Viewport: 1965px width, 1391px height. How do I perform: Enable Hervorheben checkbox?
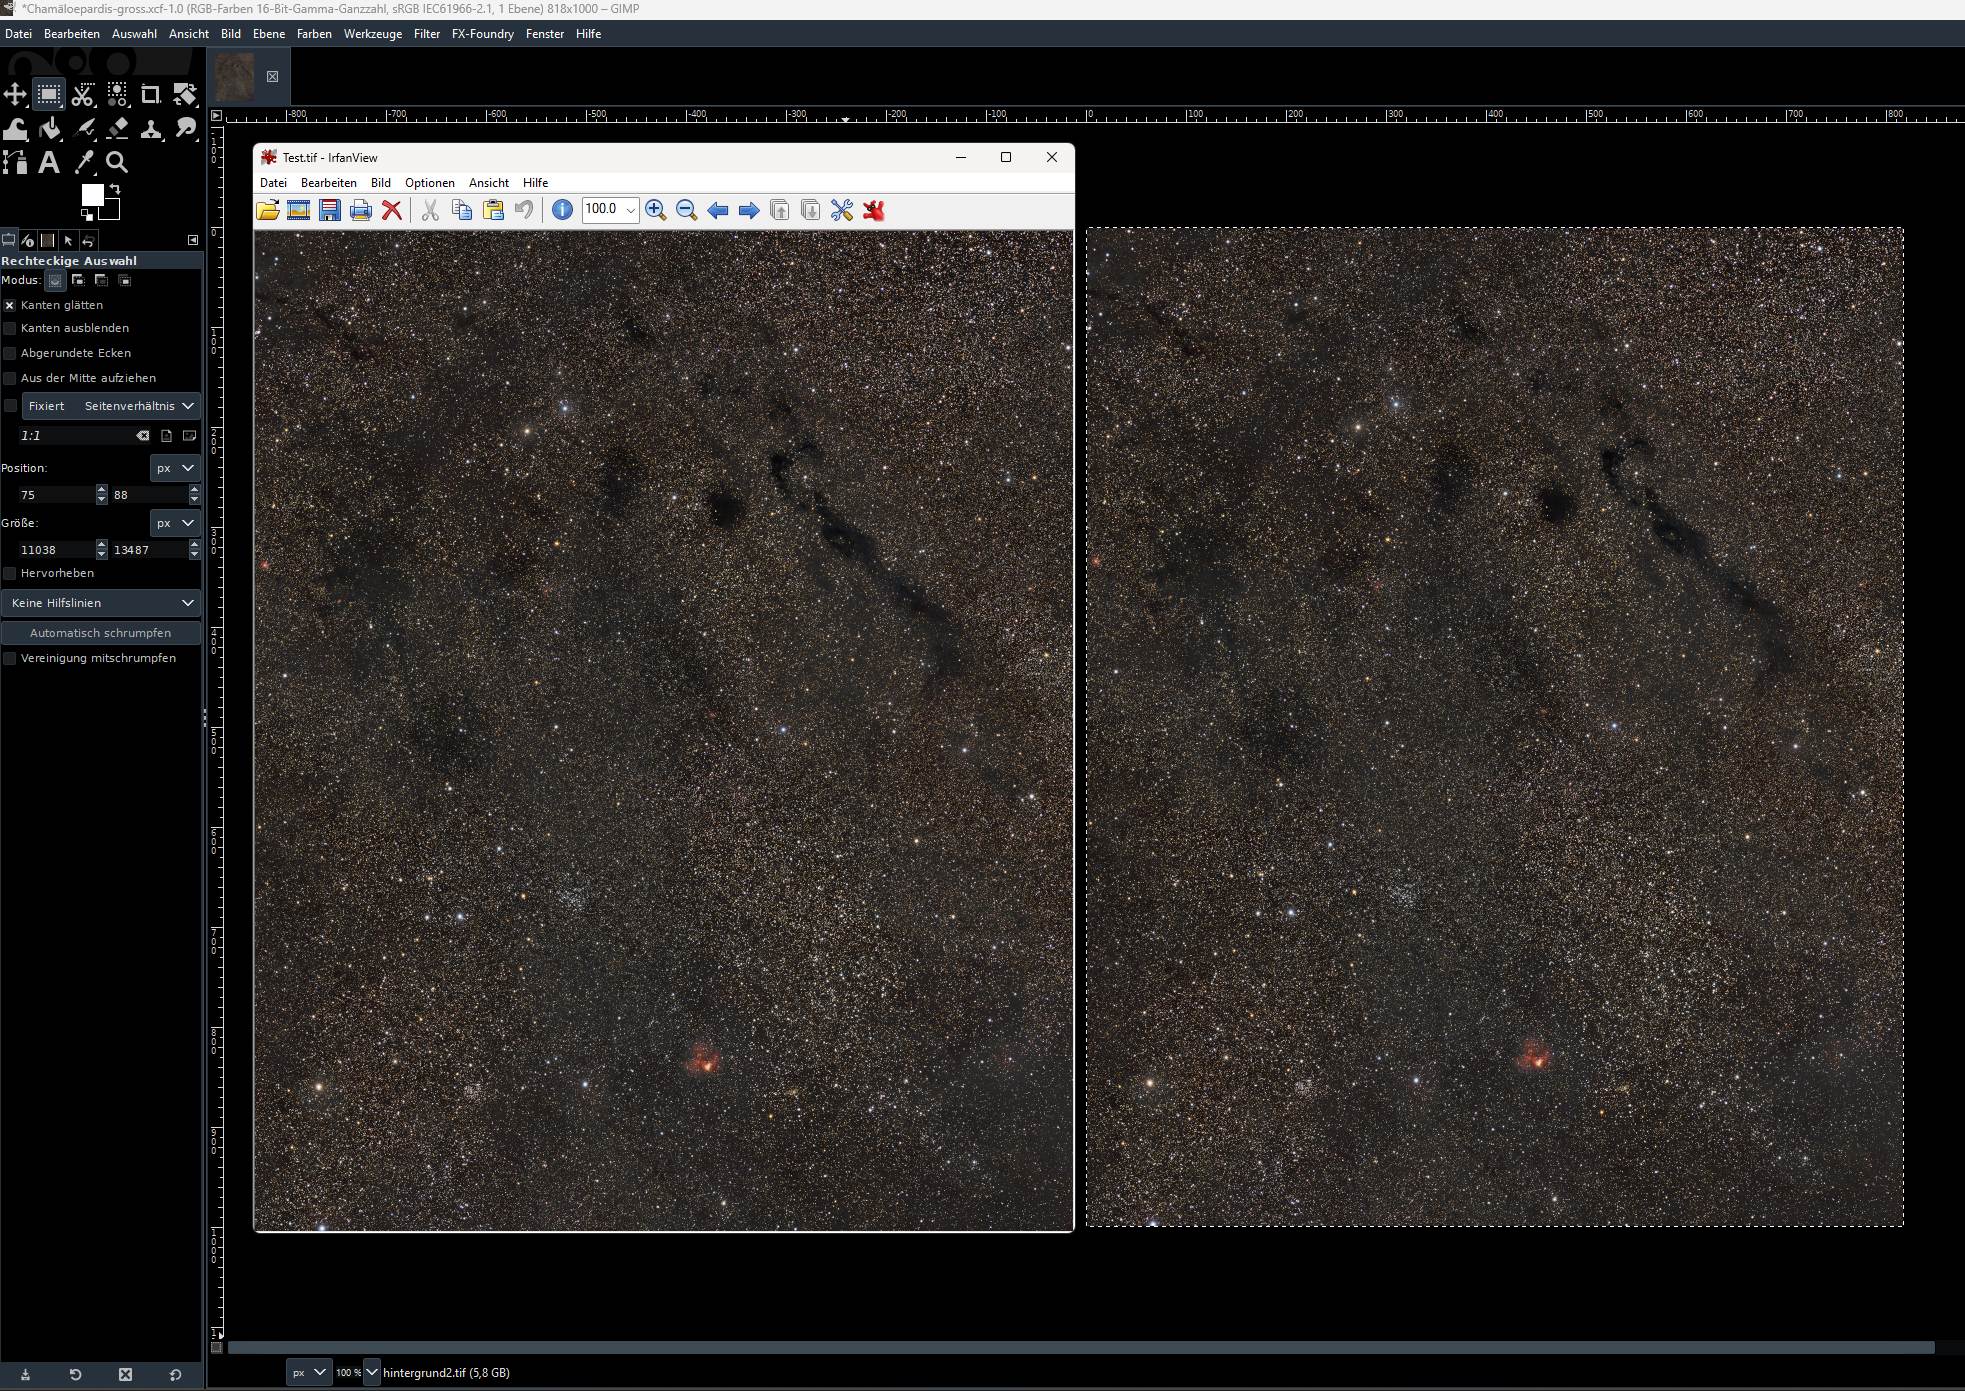[10, 573]
